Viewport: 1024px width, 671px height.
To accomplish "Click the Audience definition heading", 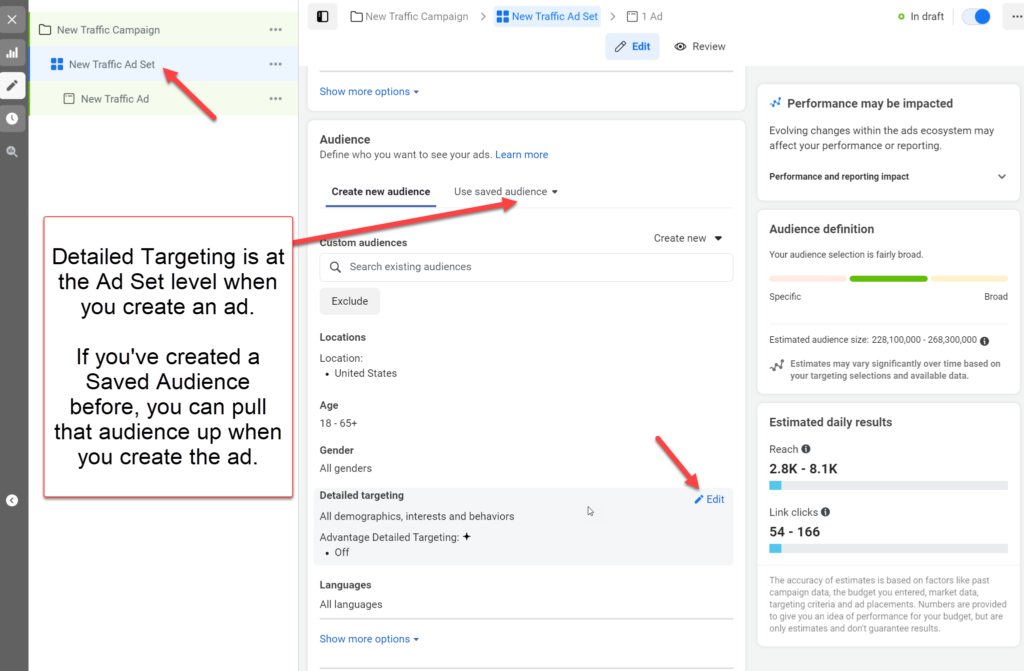I will point(822,229).
